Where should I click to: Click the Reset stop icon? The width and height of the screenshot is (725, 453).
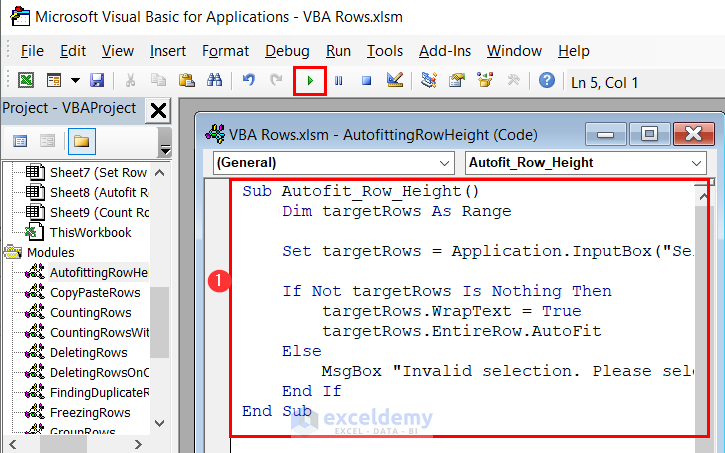coord(367,81)
